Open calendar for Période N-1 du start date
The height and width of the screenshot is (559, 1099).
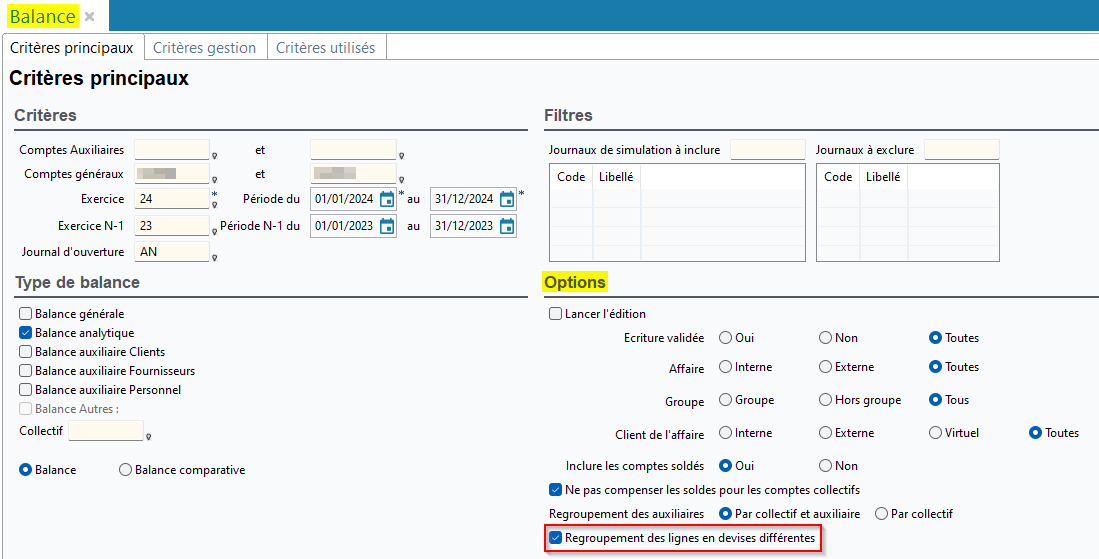[x=387, y=226]
